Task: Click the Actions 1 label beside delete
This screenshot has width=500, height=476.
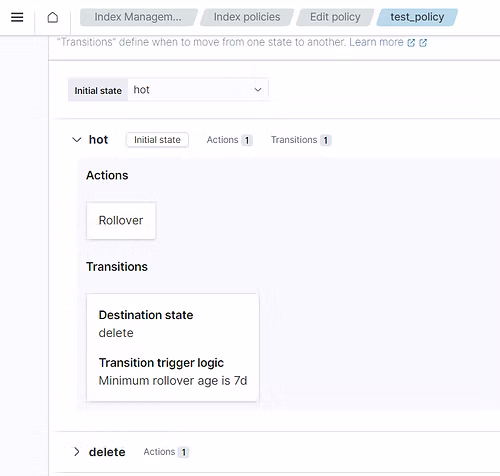Action: pos(166,452)
